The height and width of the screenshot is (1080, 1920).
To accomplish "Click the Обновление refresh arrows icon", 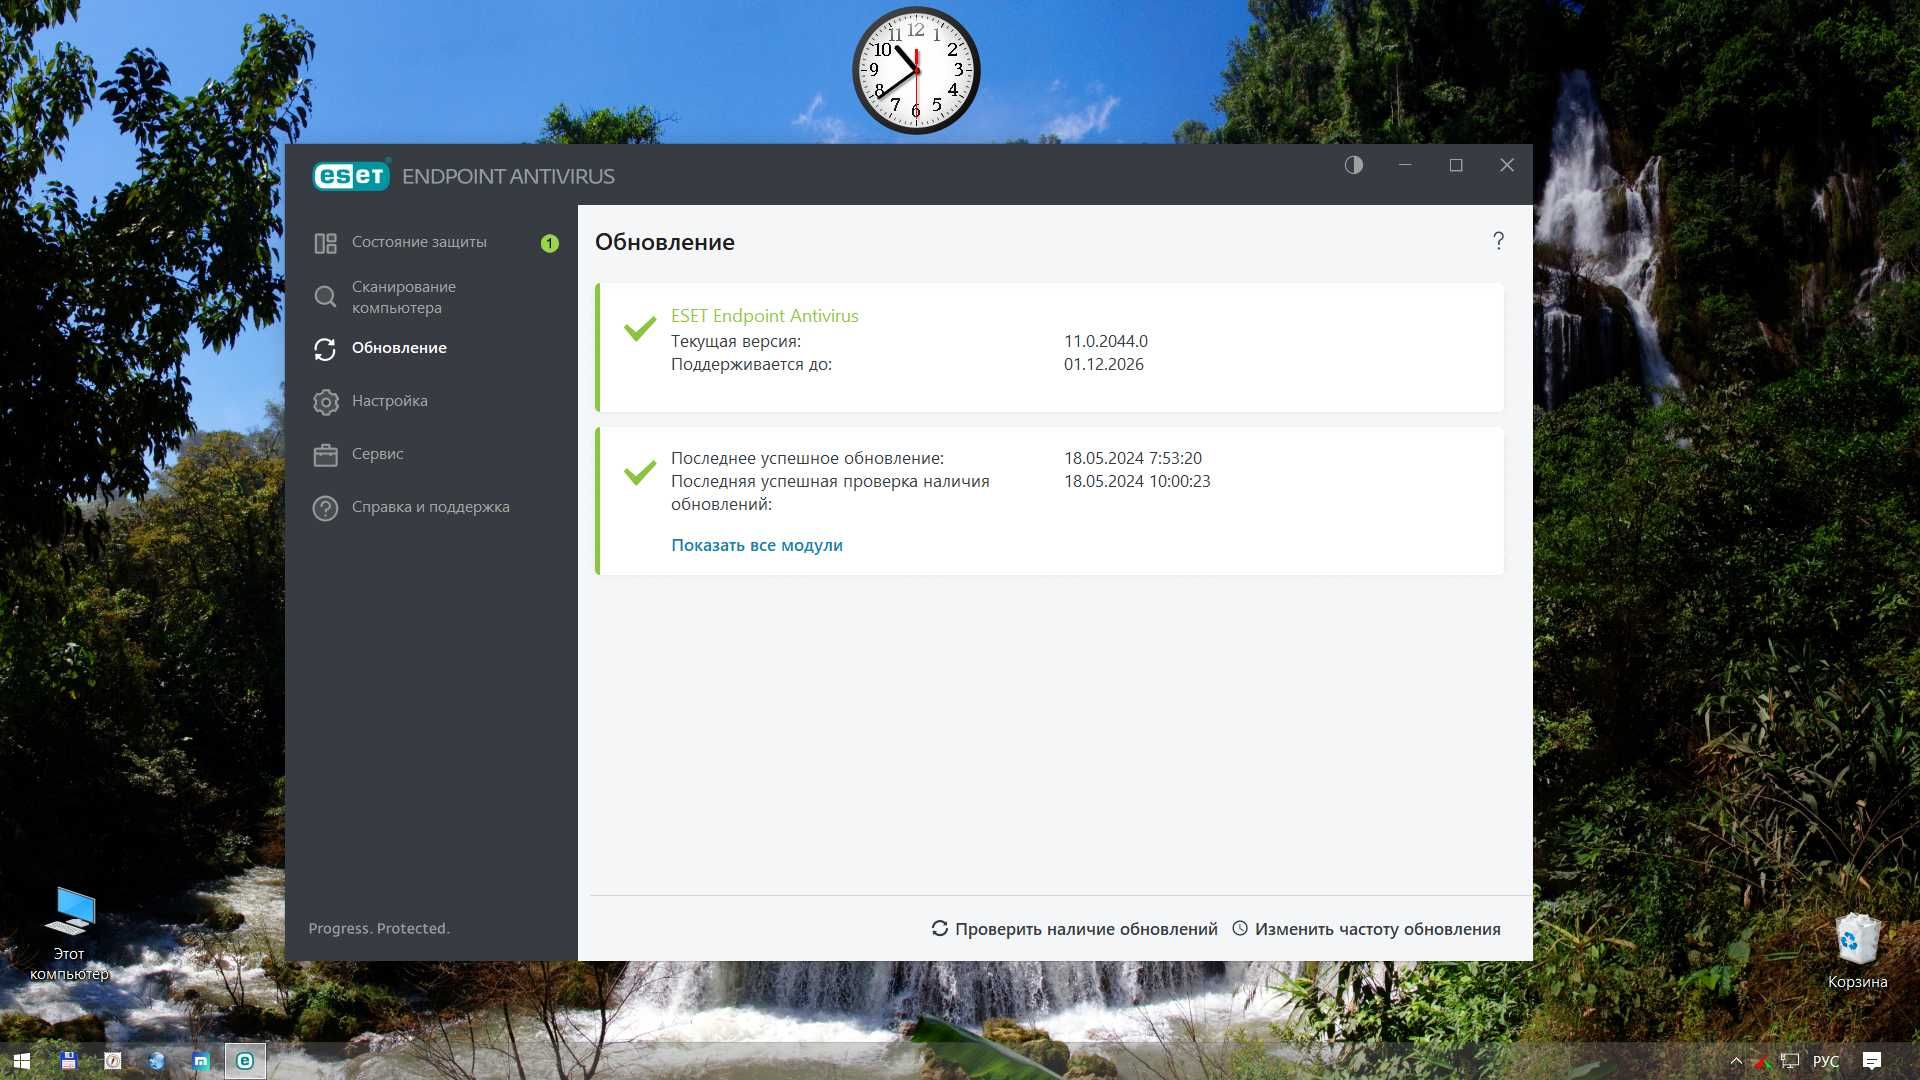I will click(325, 349).
